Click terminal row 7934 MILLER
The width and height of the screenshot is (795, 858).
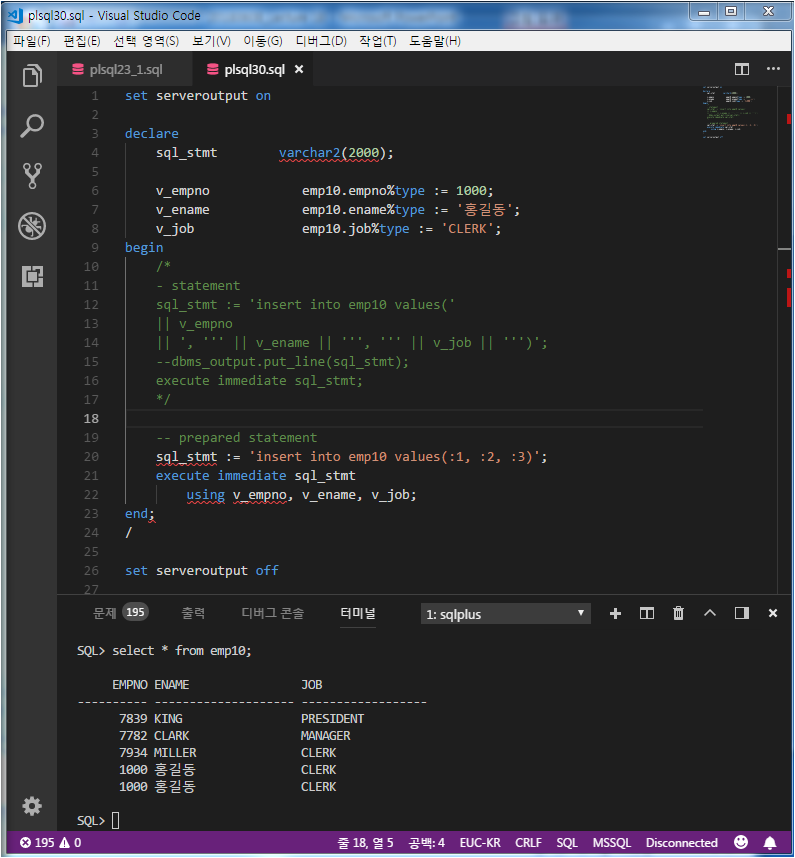228,752
